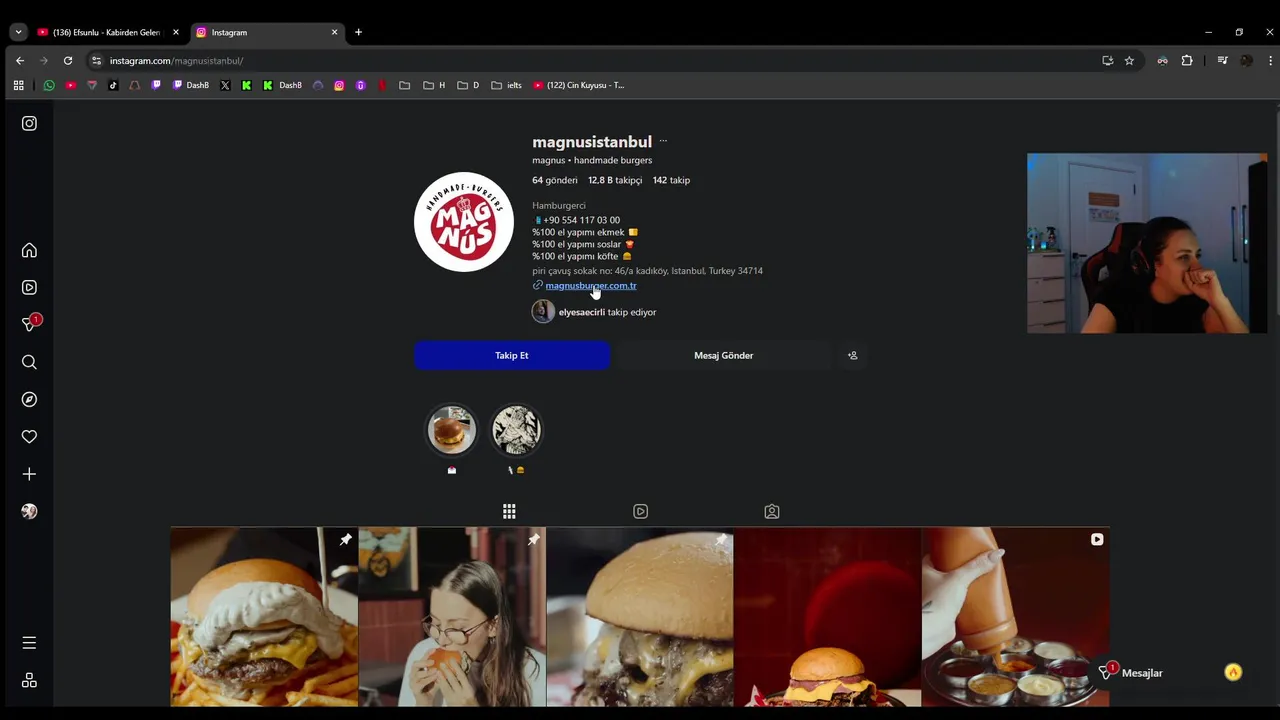
Task: View site information icon in address bar
Action: [x=96, y=61]
